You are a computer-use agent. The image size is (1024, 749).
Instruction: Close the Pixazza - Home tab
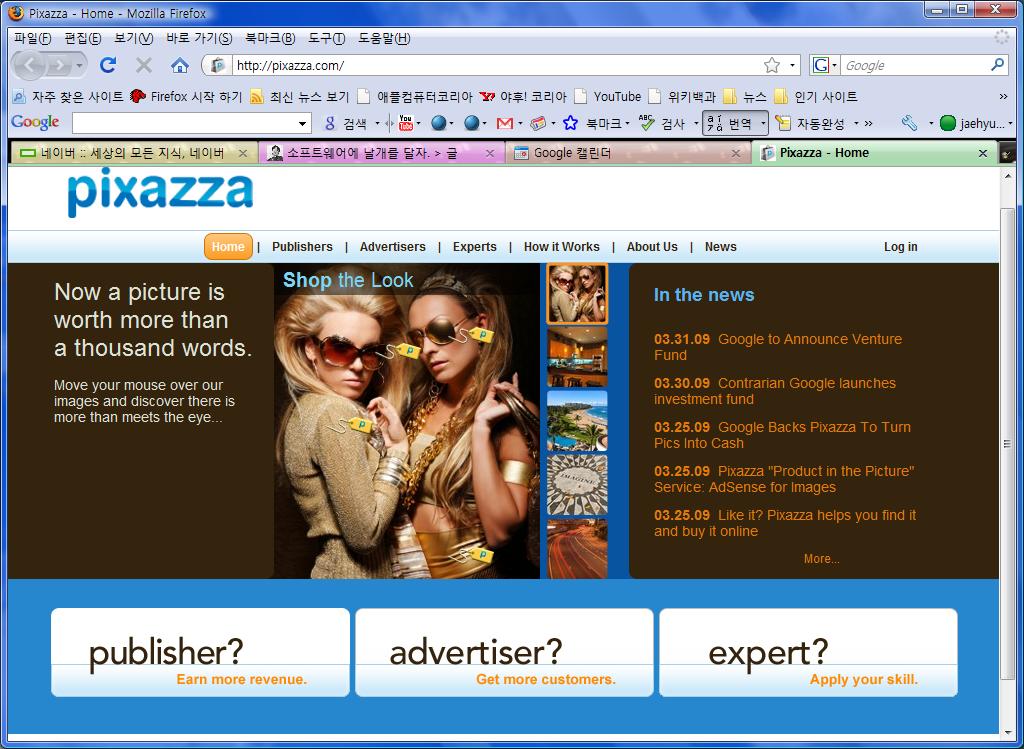coord(982,153)
